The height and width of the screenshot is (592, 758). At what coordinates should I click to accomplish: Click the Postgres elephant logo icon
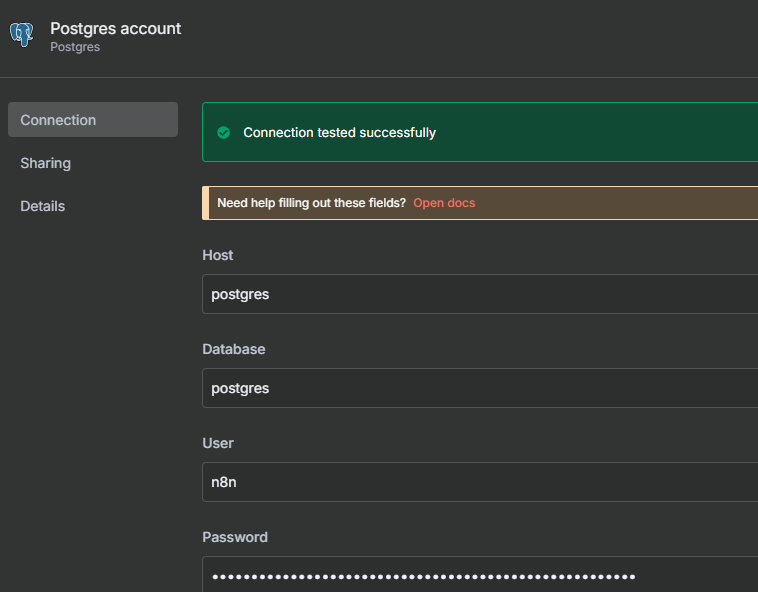(21, 35)
